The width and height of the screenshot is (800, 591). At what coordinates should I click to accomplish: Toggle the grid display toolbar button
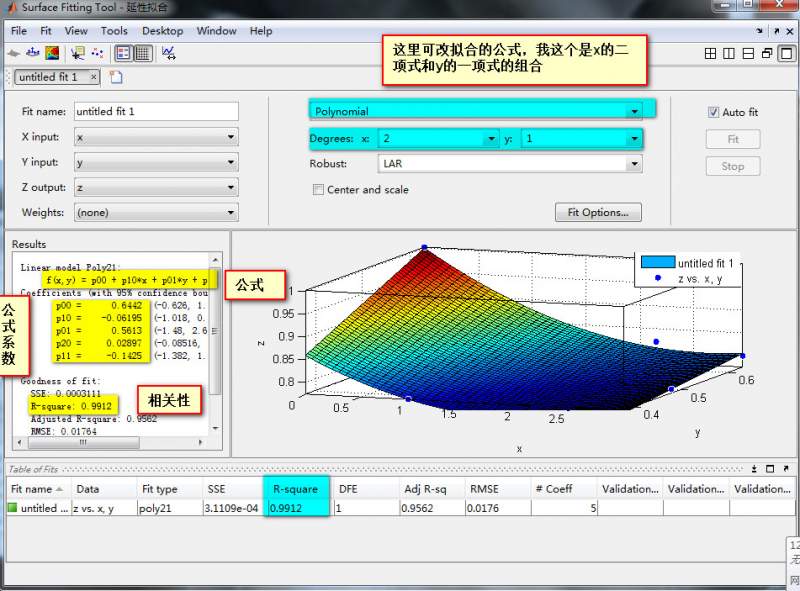point(143,53)
